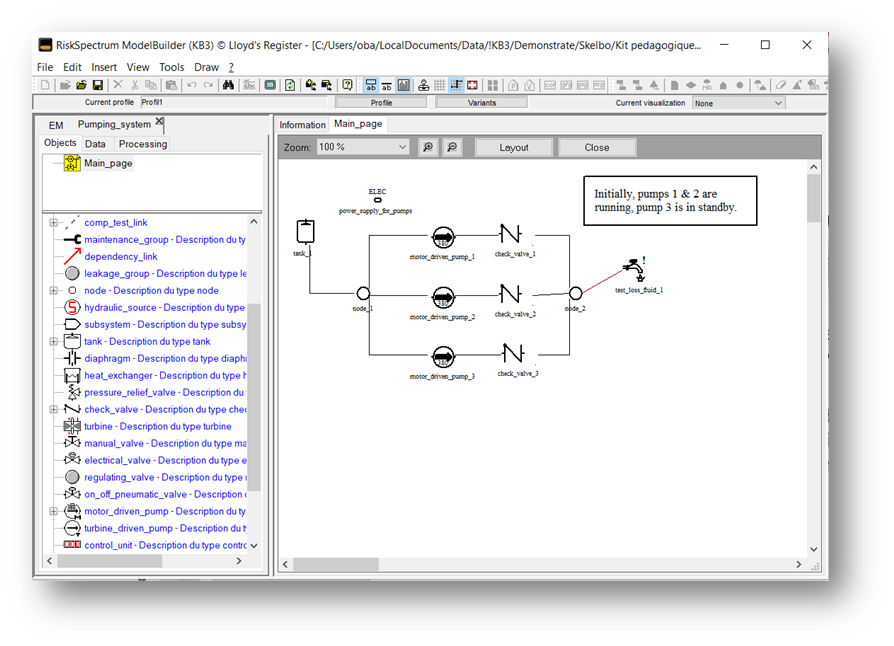Viewport: 894px width, 646px height.
Task: Expand the tank tree entry
Action: point(54,342)
